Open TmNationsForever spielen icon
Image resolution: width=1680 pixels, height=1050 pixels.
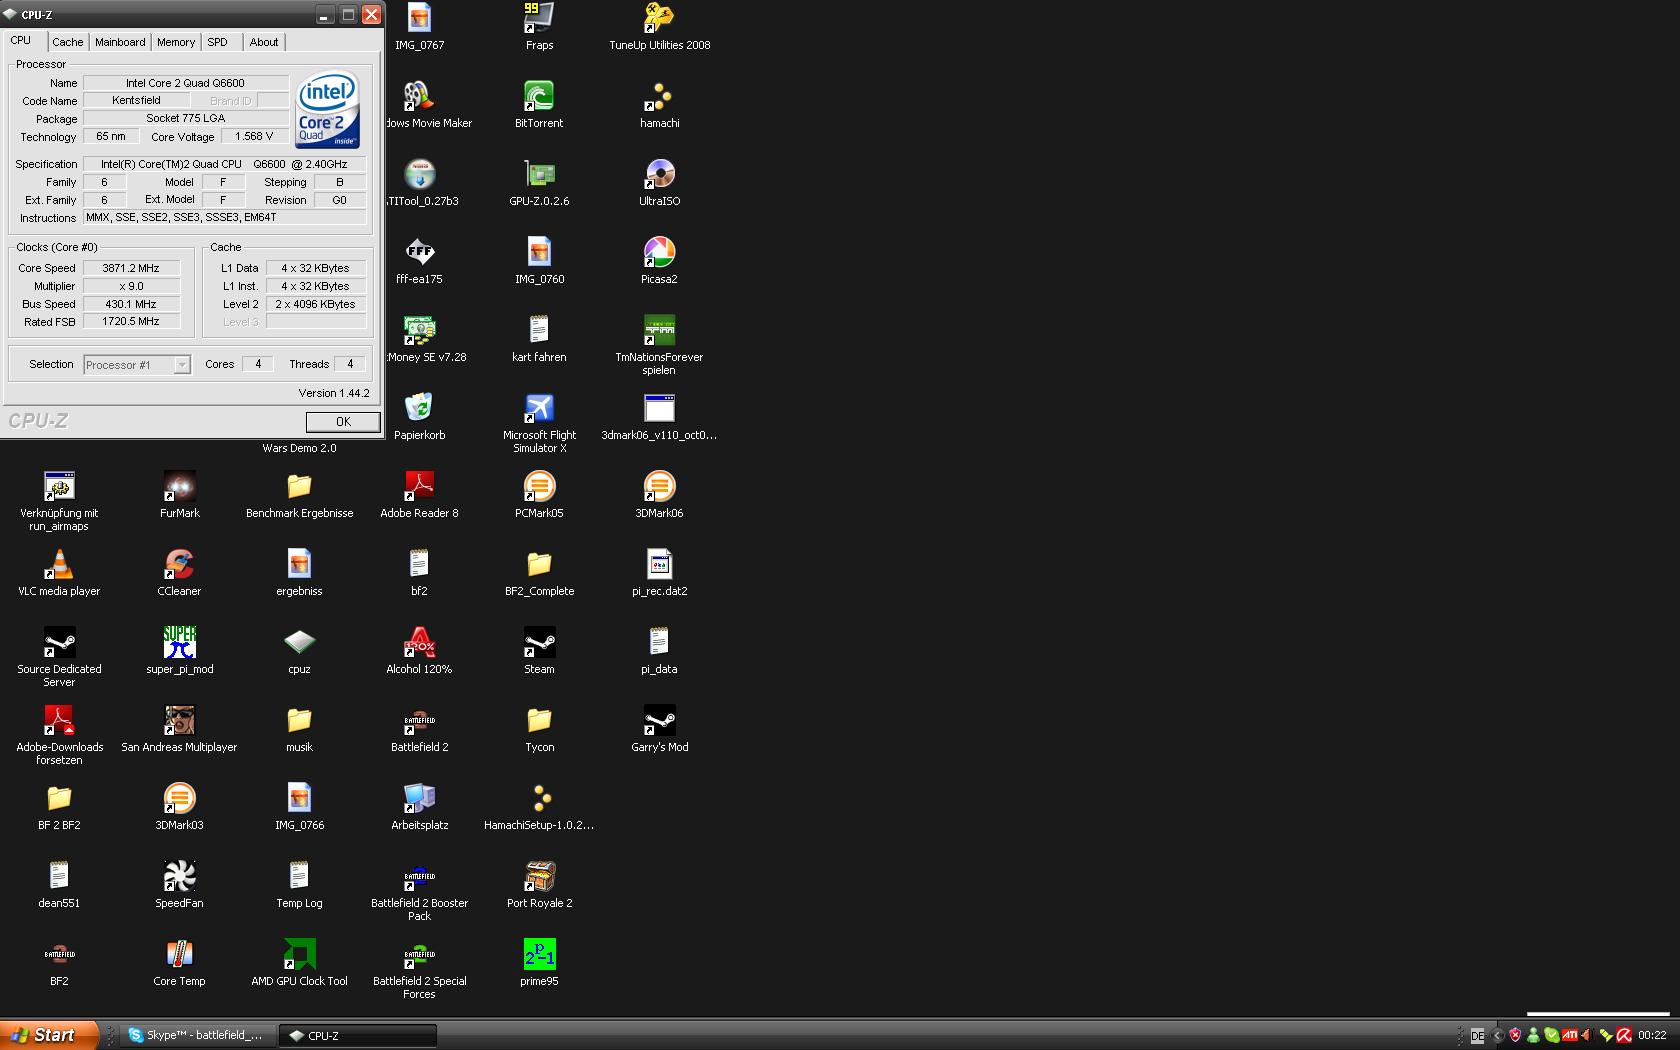tap(660, 345)
